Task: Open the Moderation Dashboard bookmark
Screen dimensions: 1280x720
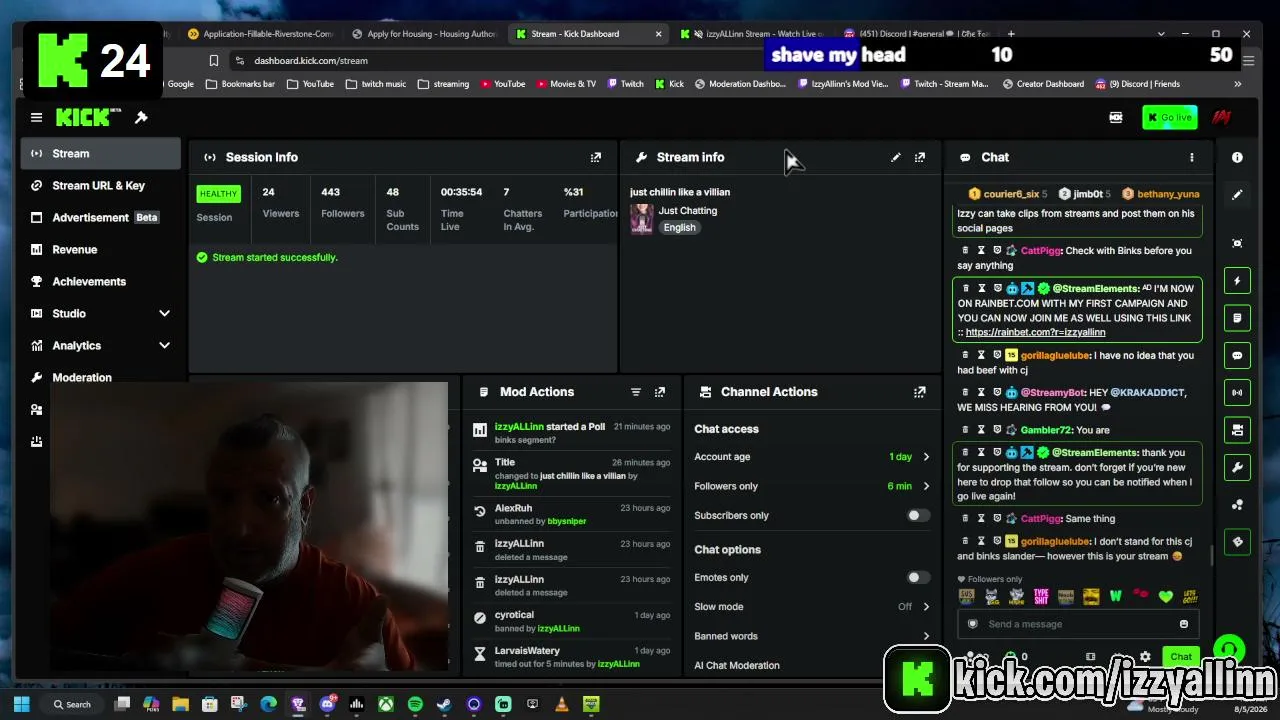Action: pos(740,84)
